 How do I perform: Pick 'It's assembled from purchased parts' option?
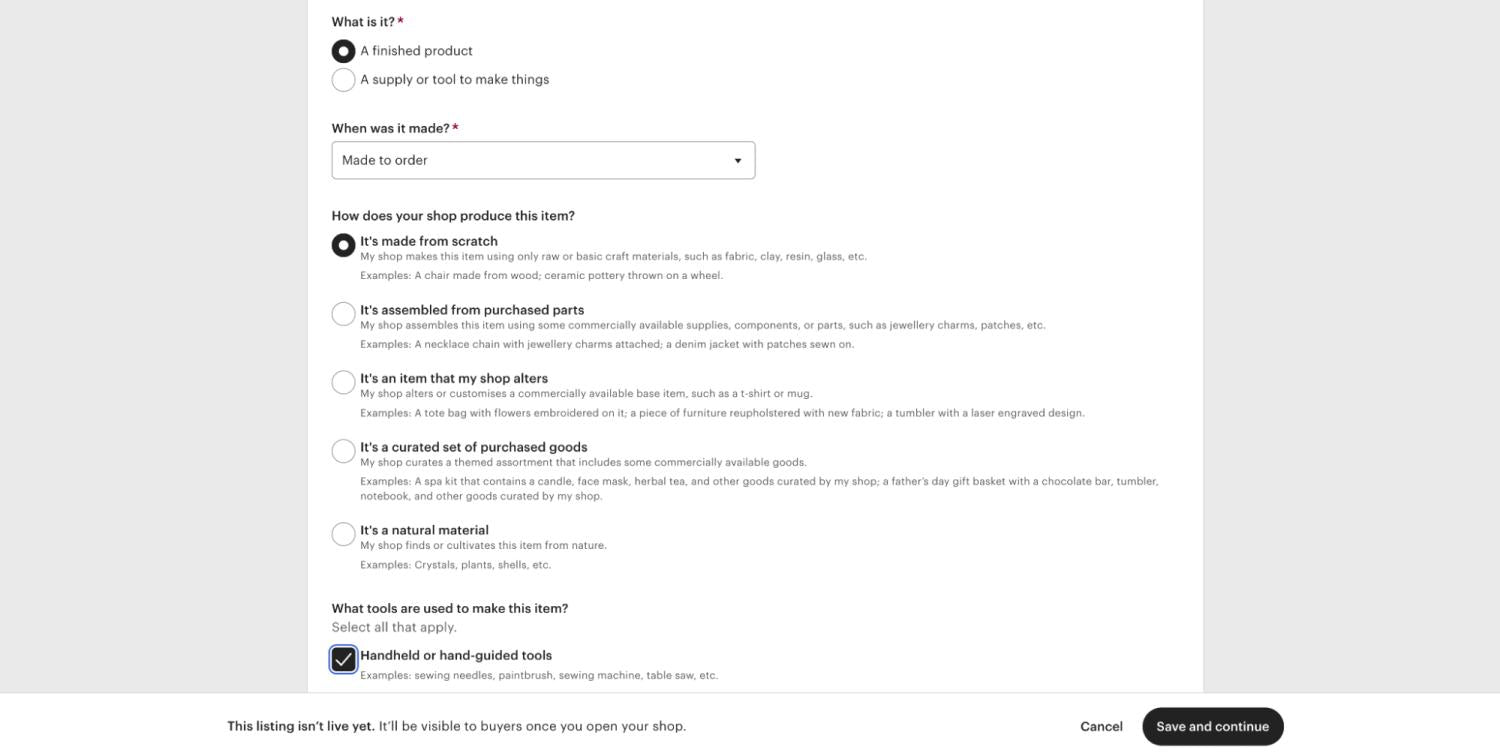343,314
